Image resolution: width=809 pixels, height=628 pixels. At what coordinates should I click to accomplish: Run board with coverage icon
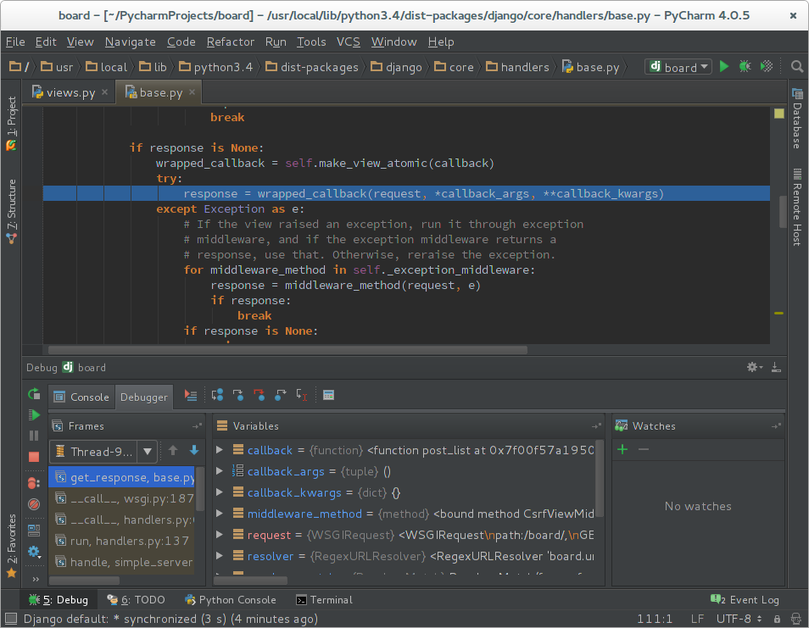767,67
